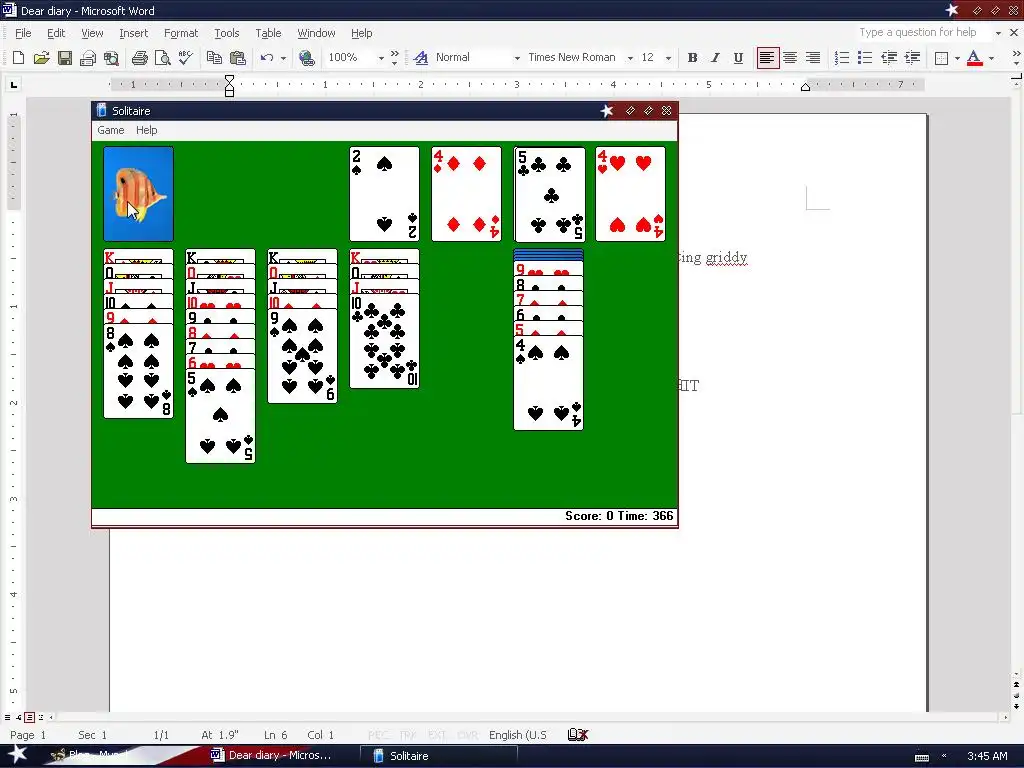
Task: Save the document with the floppy icon
Action: 65,57
